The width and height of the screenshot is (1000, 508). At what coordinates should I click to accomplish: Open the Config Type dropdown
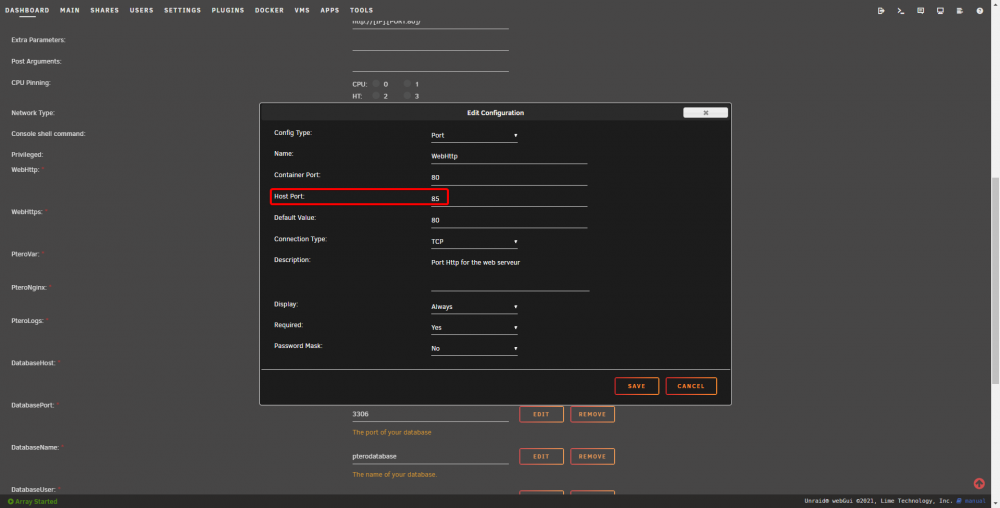point(474,135)
